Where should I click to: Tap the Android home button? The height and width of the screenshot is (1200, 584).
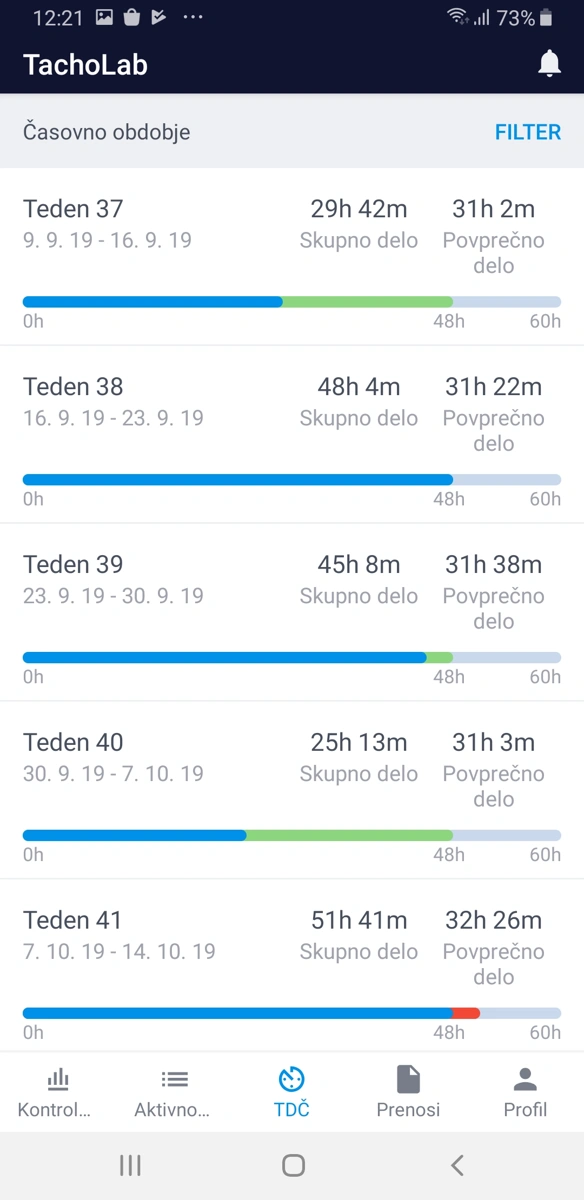point(293,1165)
